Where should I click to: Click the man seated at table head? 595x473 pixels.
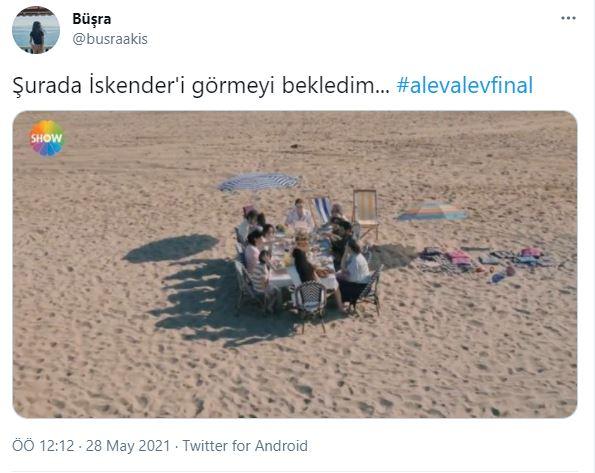(299, 214)
